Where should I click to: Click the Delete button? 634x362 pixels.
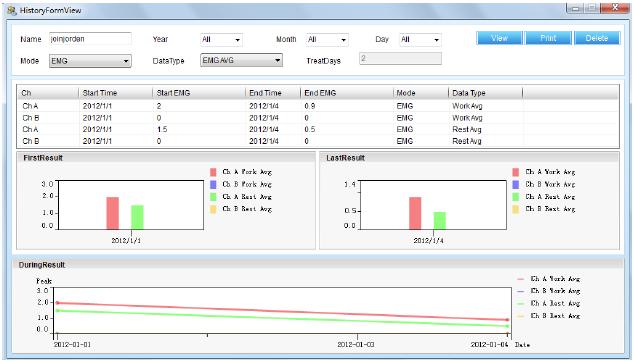click(597, 38)
